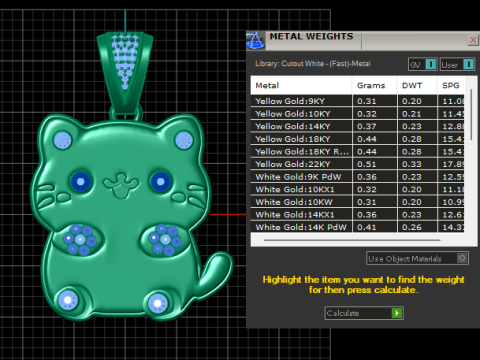Click the gem in the cat's right ear
480x360 pixels.
[184, 140]
